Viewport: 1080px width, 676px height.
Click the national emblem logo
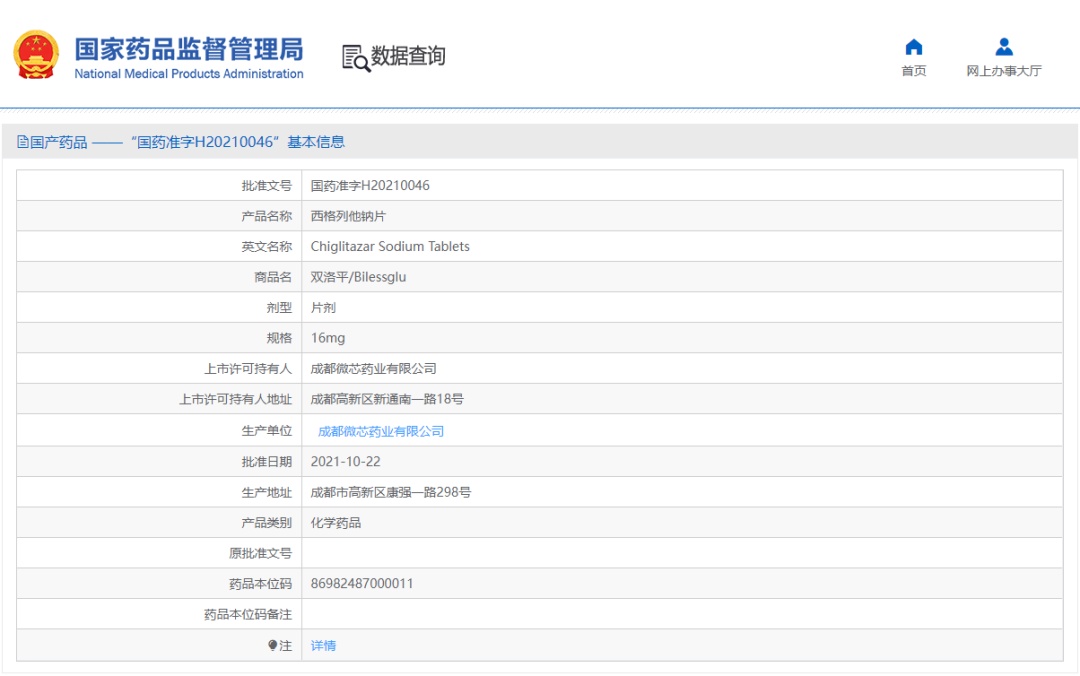click(x=36, y=55)
